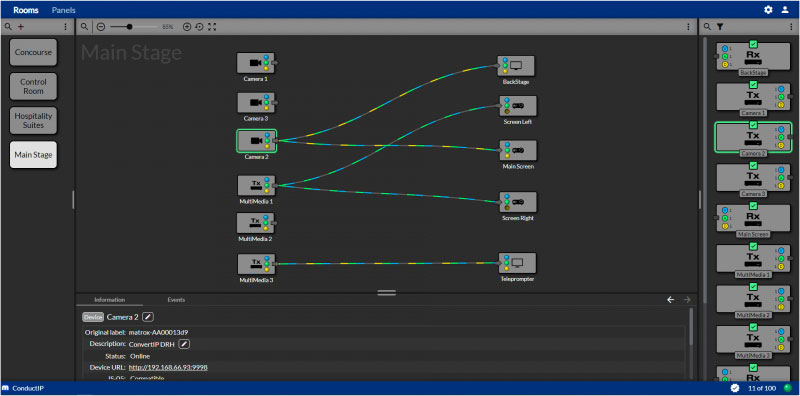Viewport: 800px width, 396px height.
Task: Open the device panel three-dot menu
Action: pos(792,27)
